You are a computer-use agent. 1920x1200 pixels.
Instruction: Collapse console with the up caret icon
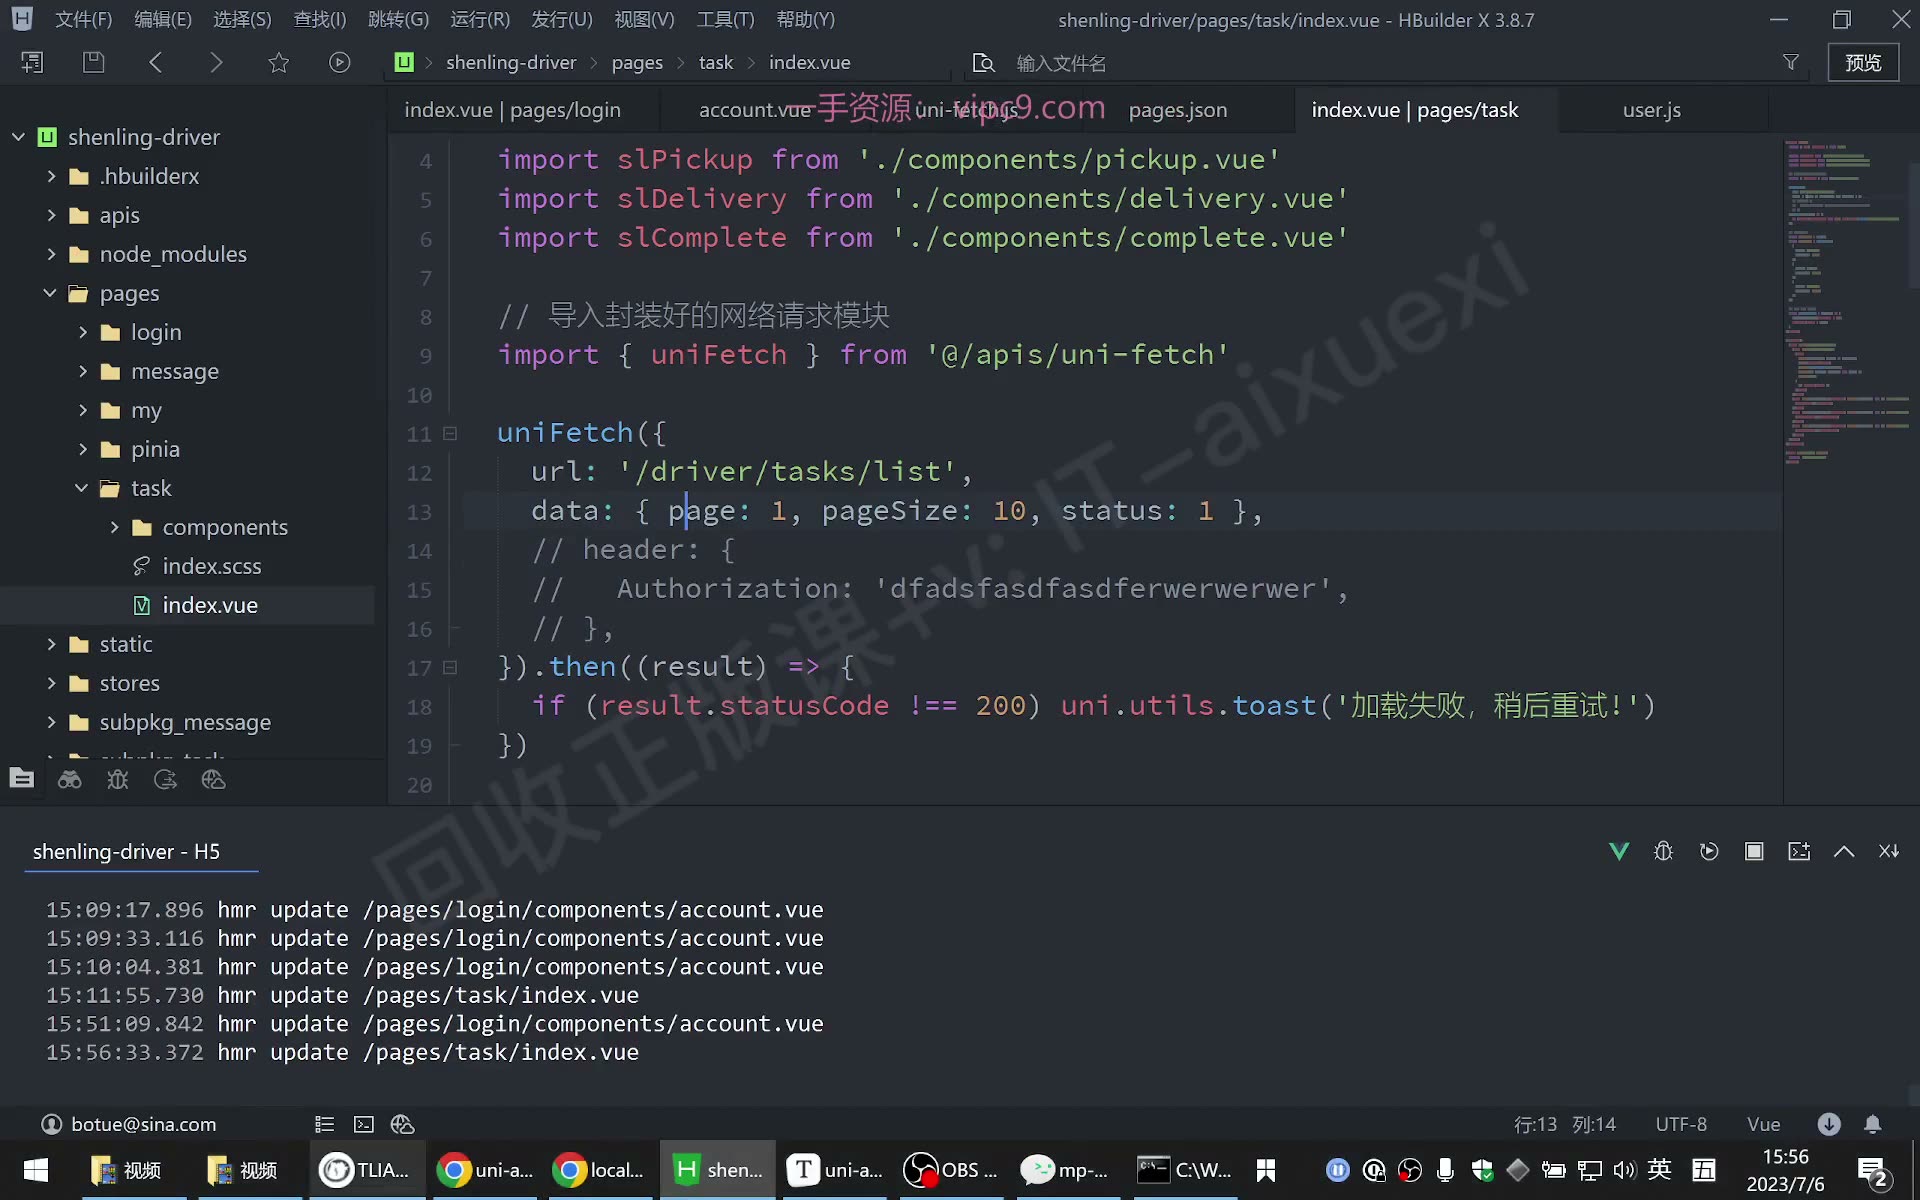1844,851
